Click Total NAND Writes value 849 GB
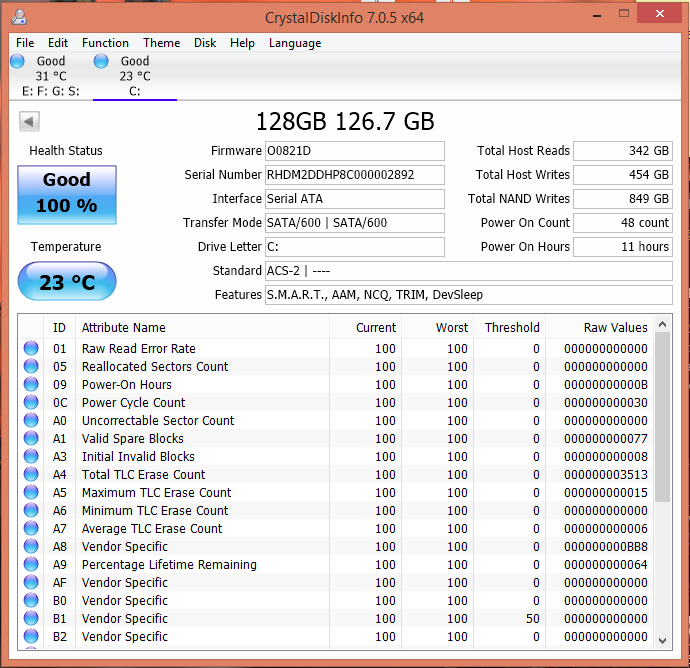 click(x=623, y=199)
